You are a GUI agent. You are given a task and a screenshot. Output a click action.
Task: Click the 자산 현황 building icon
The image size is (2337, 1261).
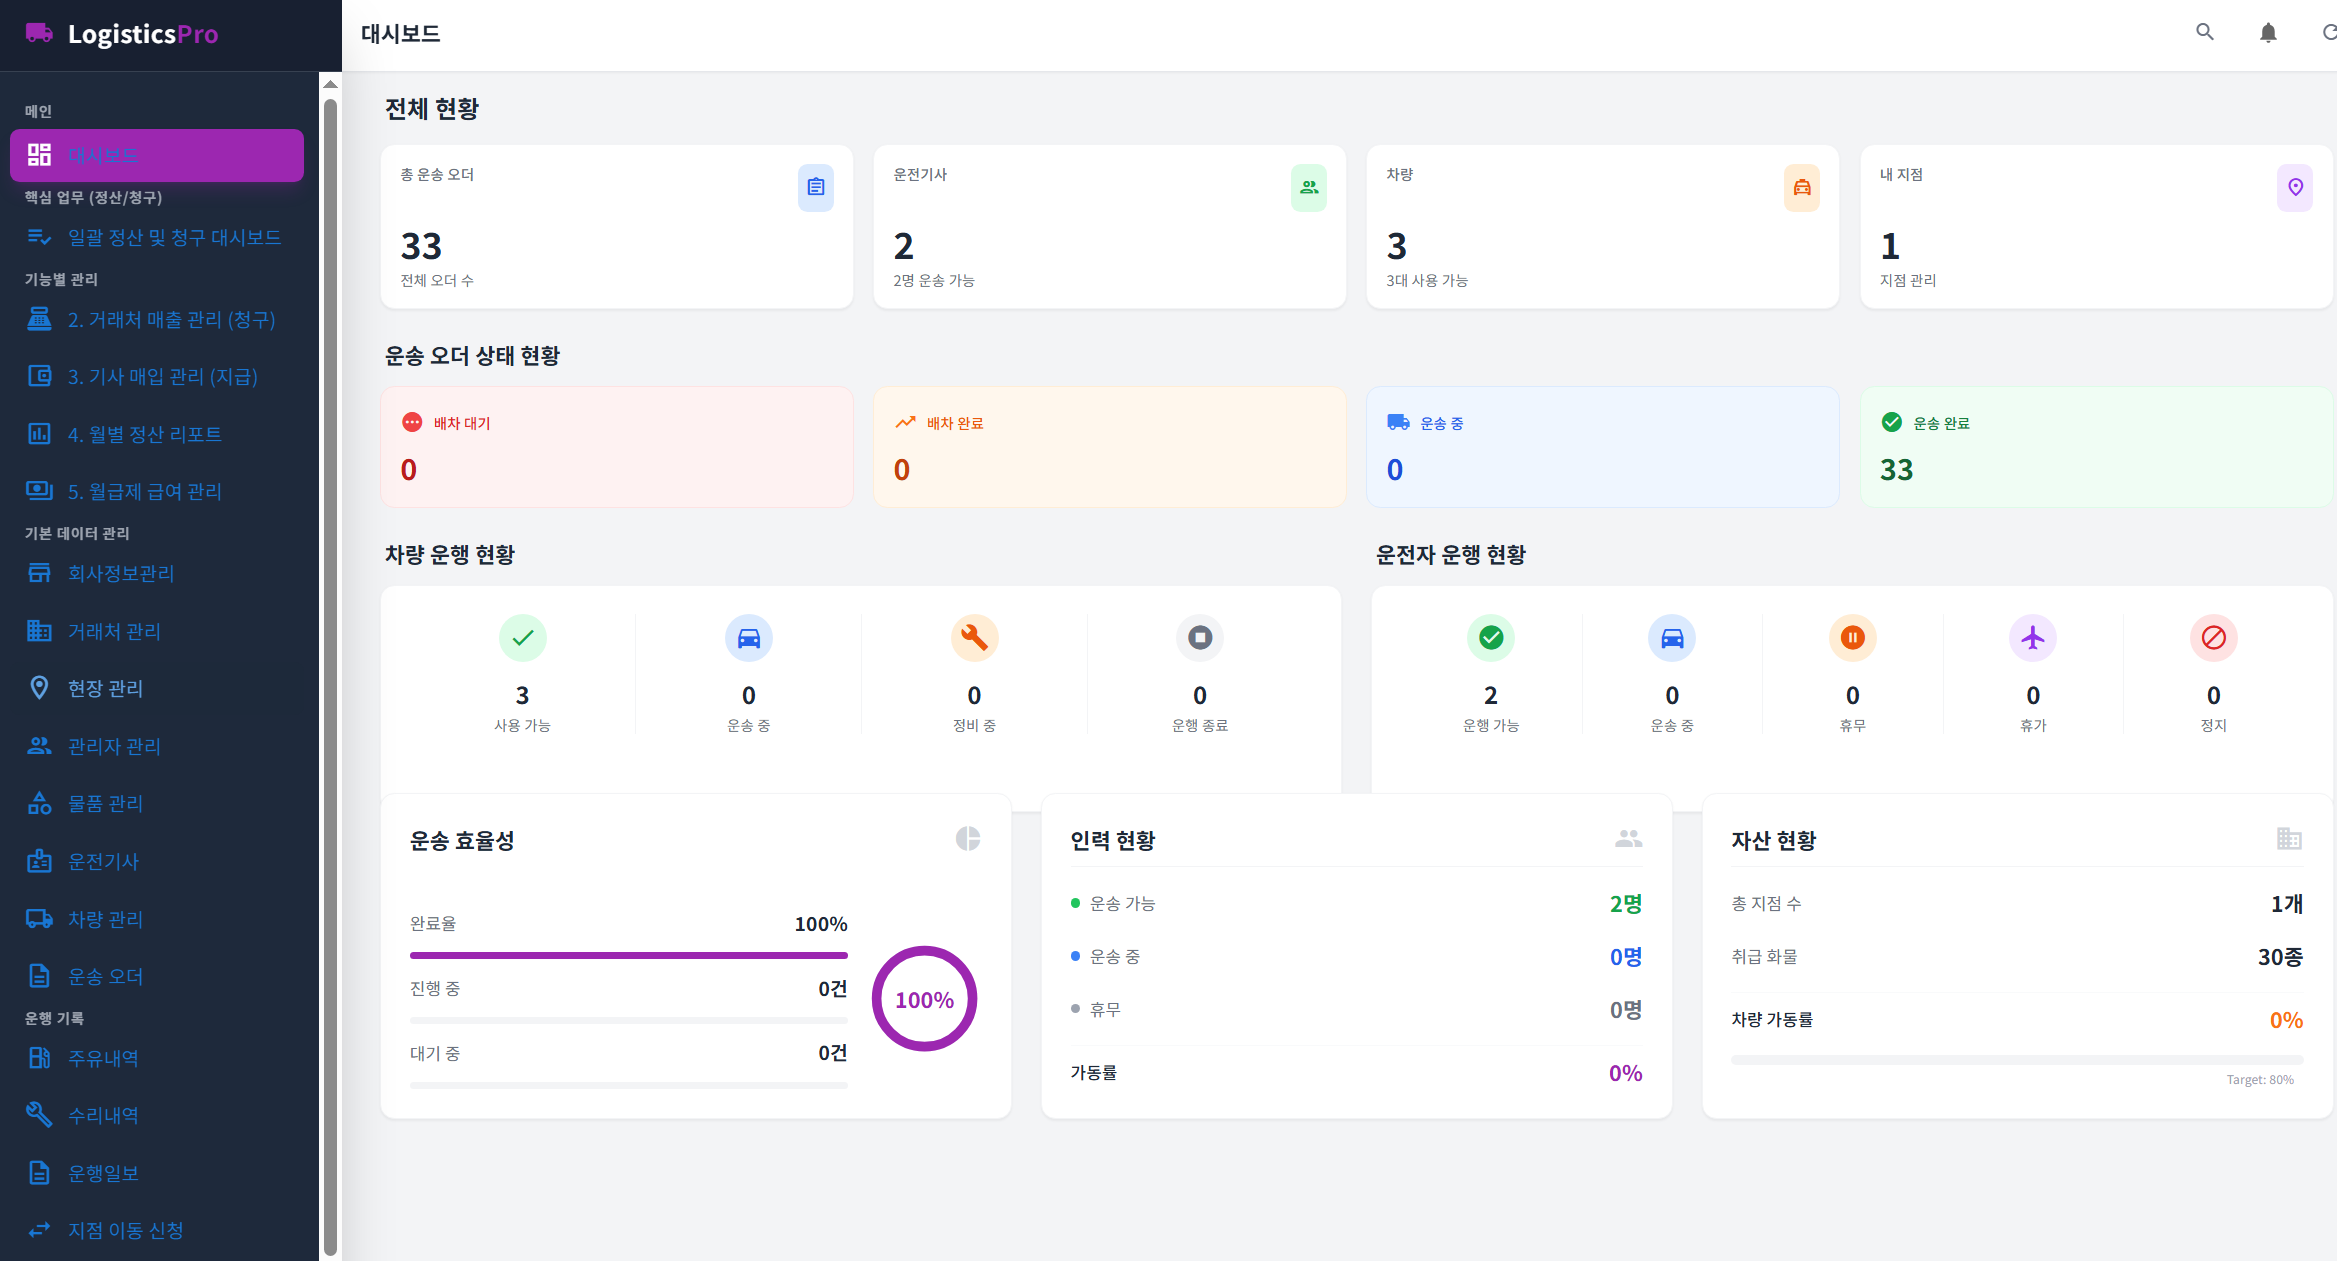(2290, 839)
